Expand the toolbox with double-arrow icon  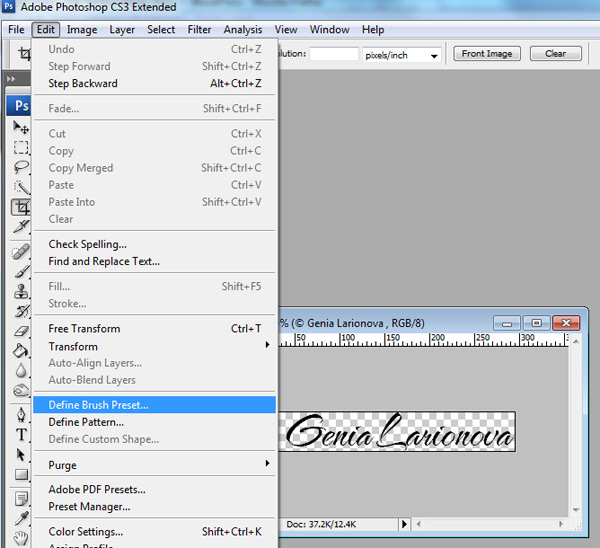coord(11,79)
